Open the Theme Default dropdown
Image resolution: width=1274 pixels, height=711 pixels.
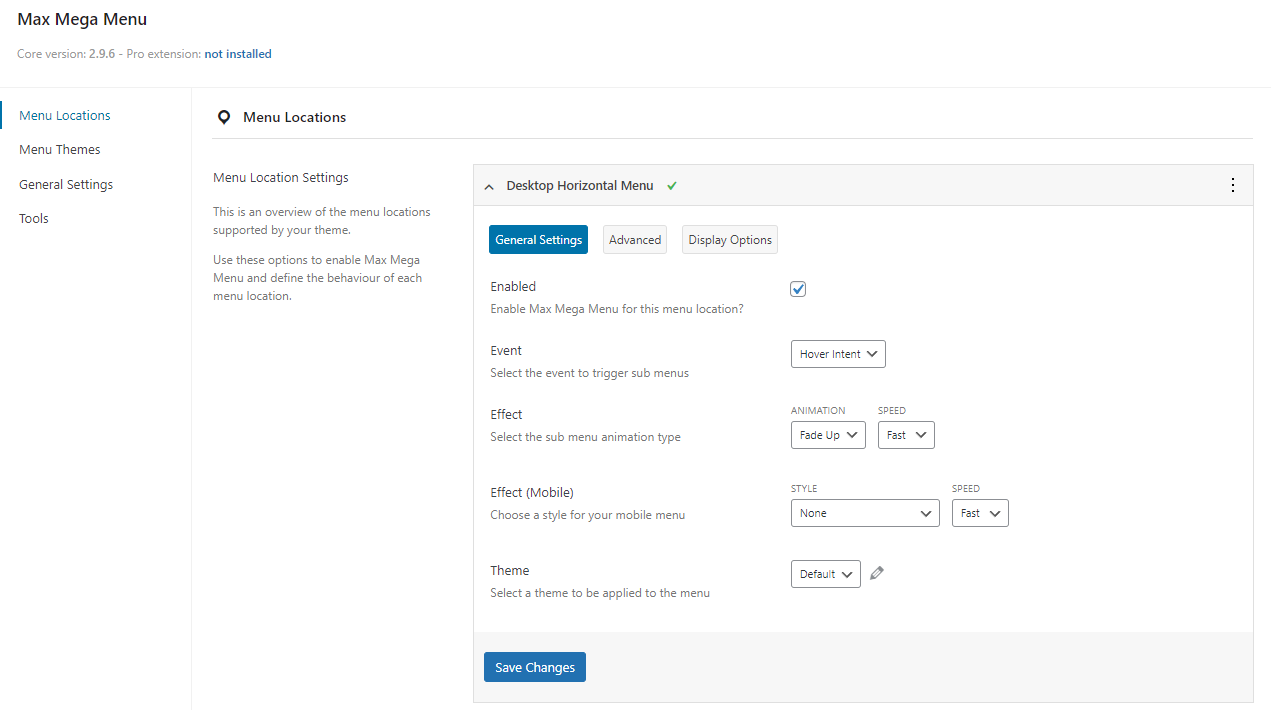825,574
